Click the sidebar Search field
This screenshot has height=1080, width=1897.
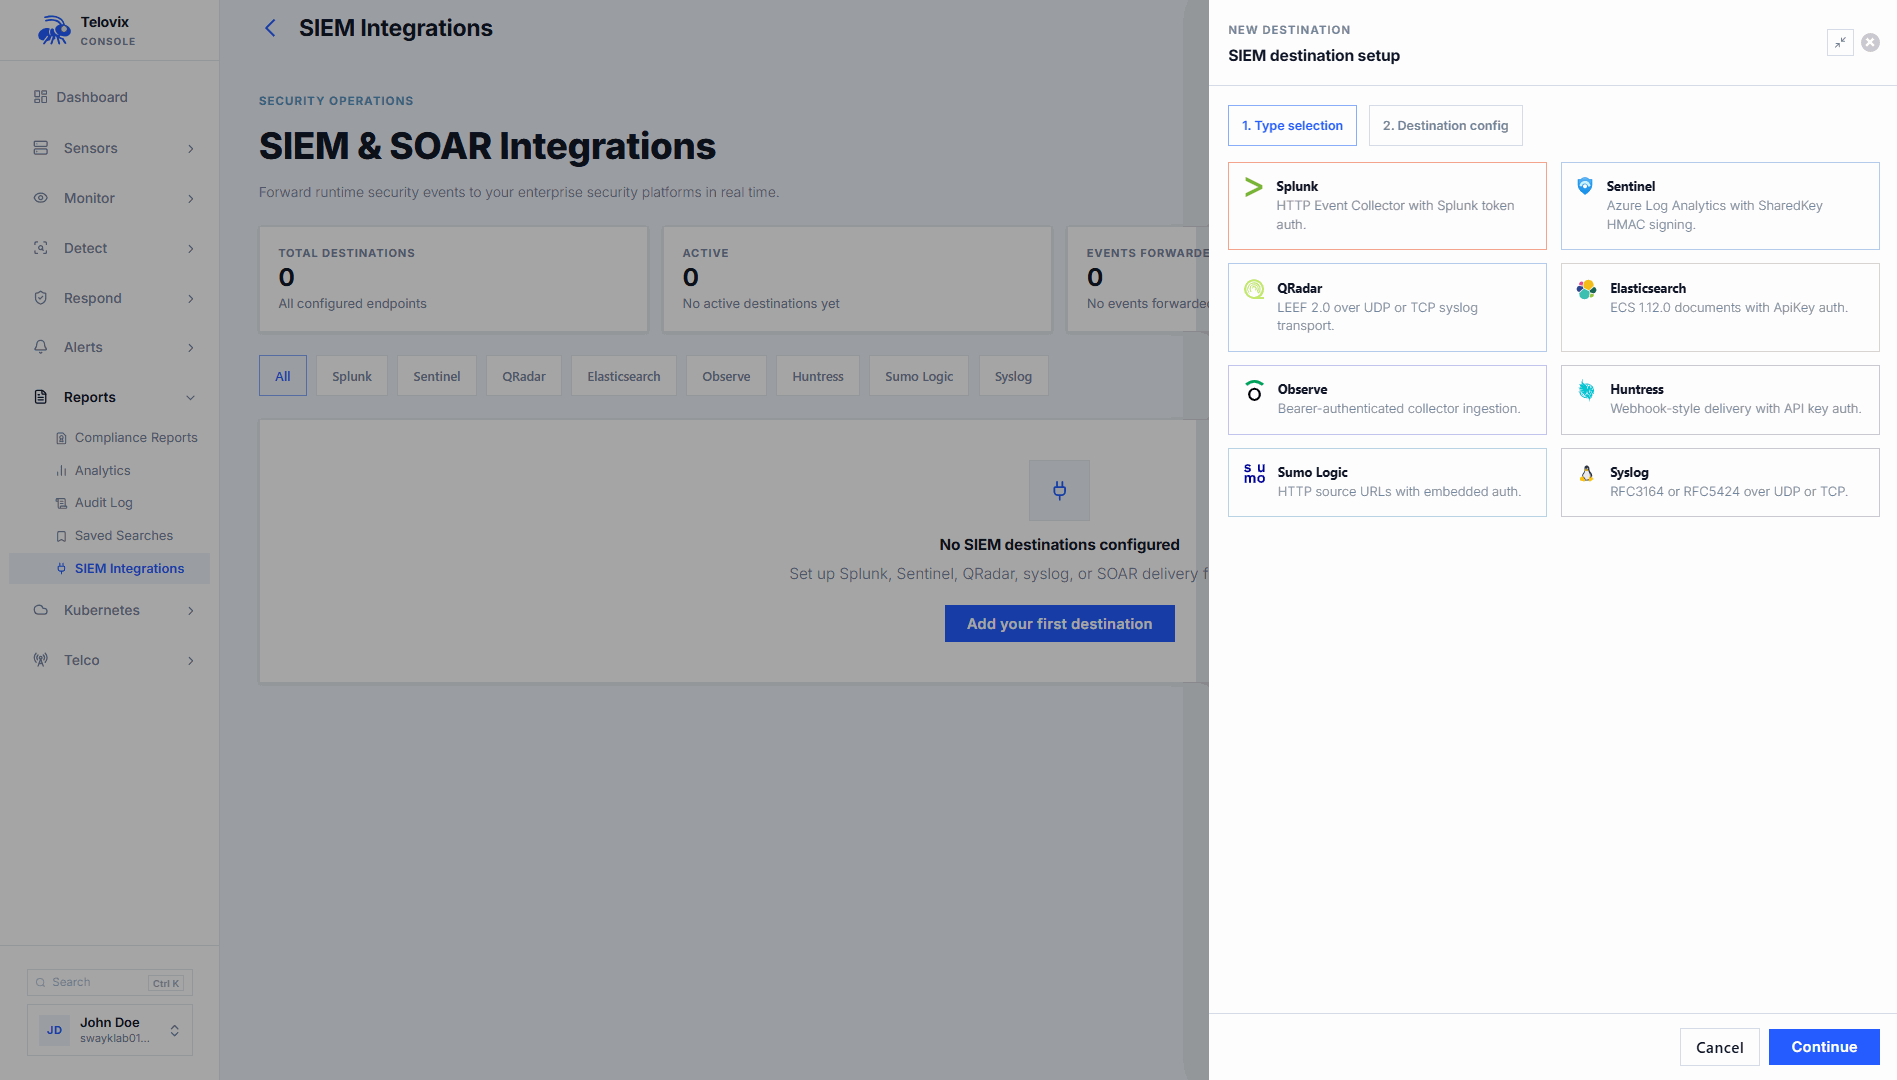[x=110, y=983]
